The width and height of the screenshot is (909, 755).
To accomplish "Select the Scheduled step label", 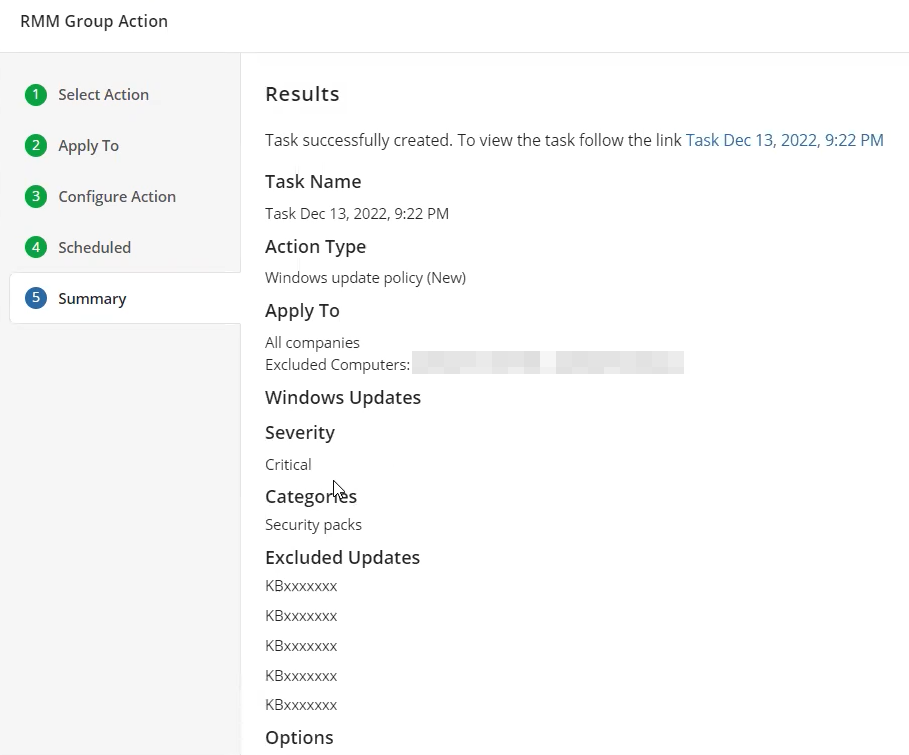I will (94, 248).
